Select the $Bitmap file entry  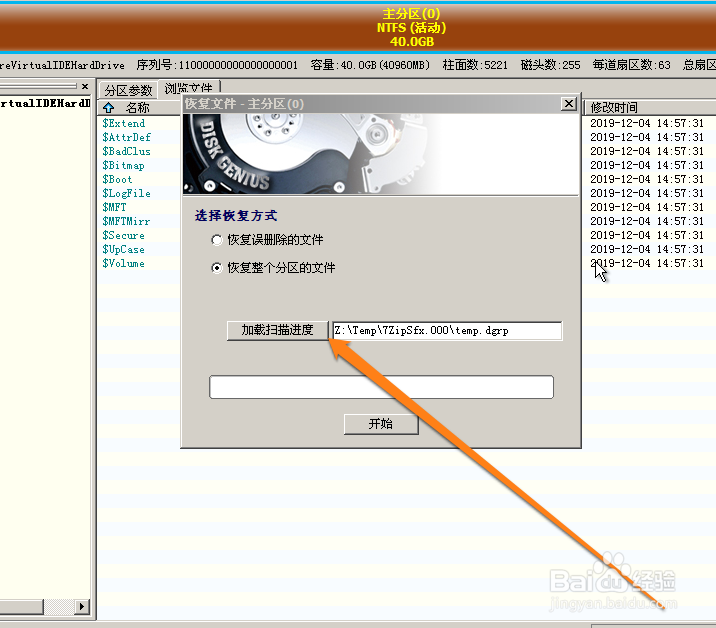coord(123,165)
